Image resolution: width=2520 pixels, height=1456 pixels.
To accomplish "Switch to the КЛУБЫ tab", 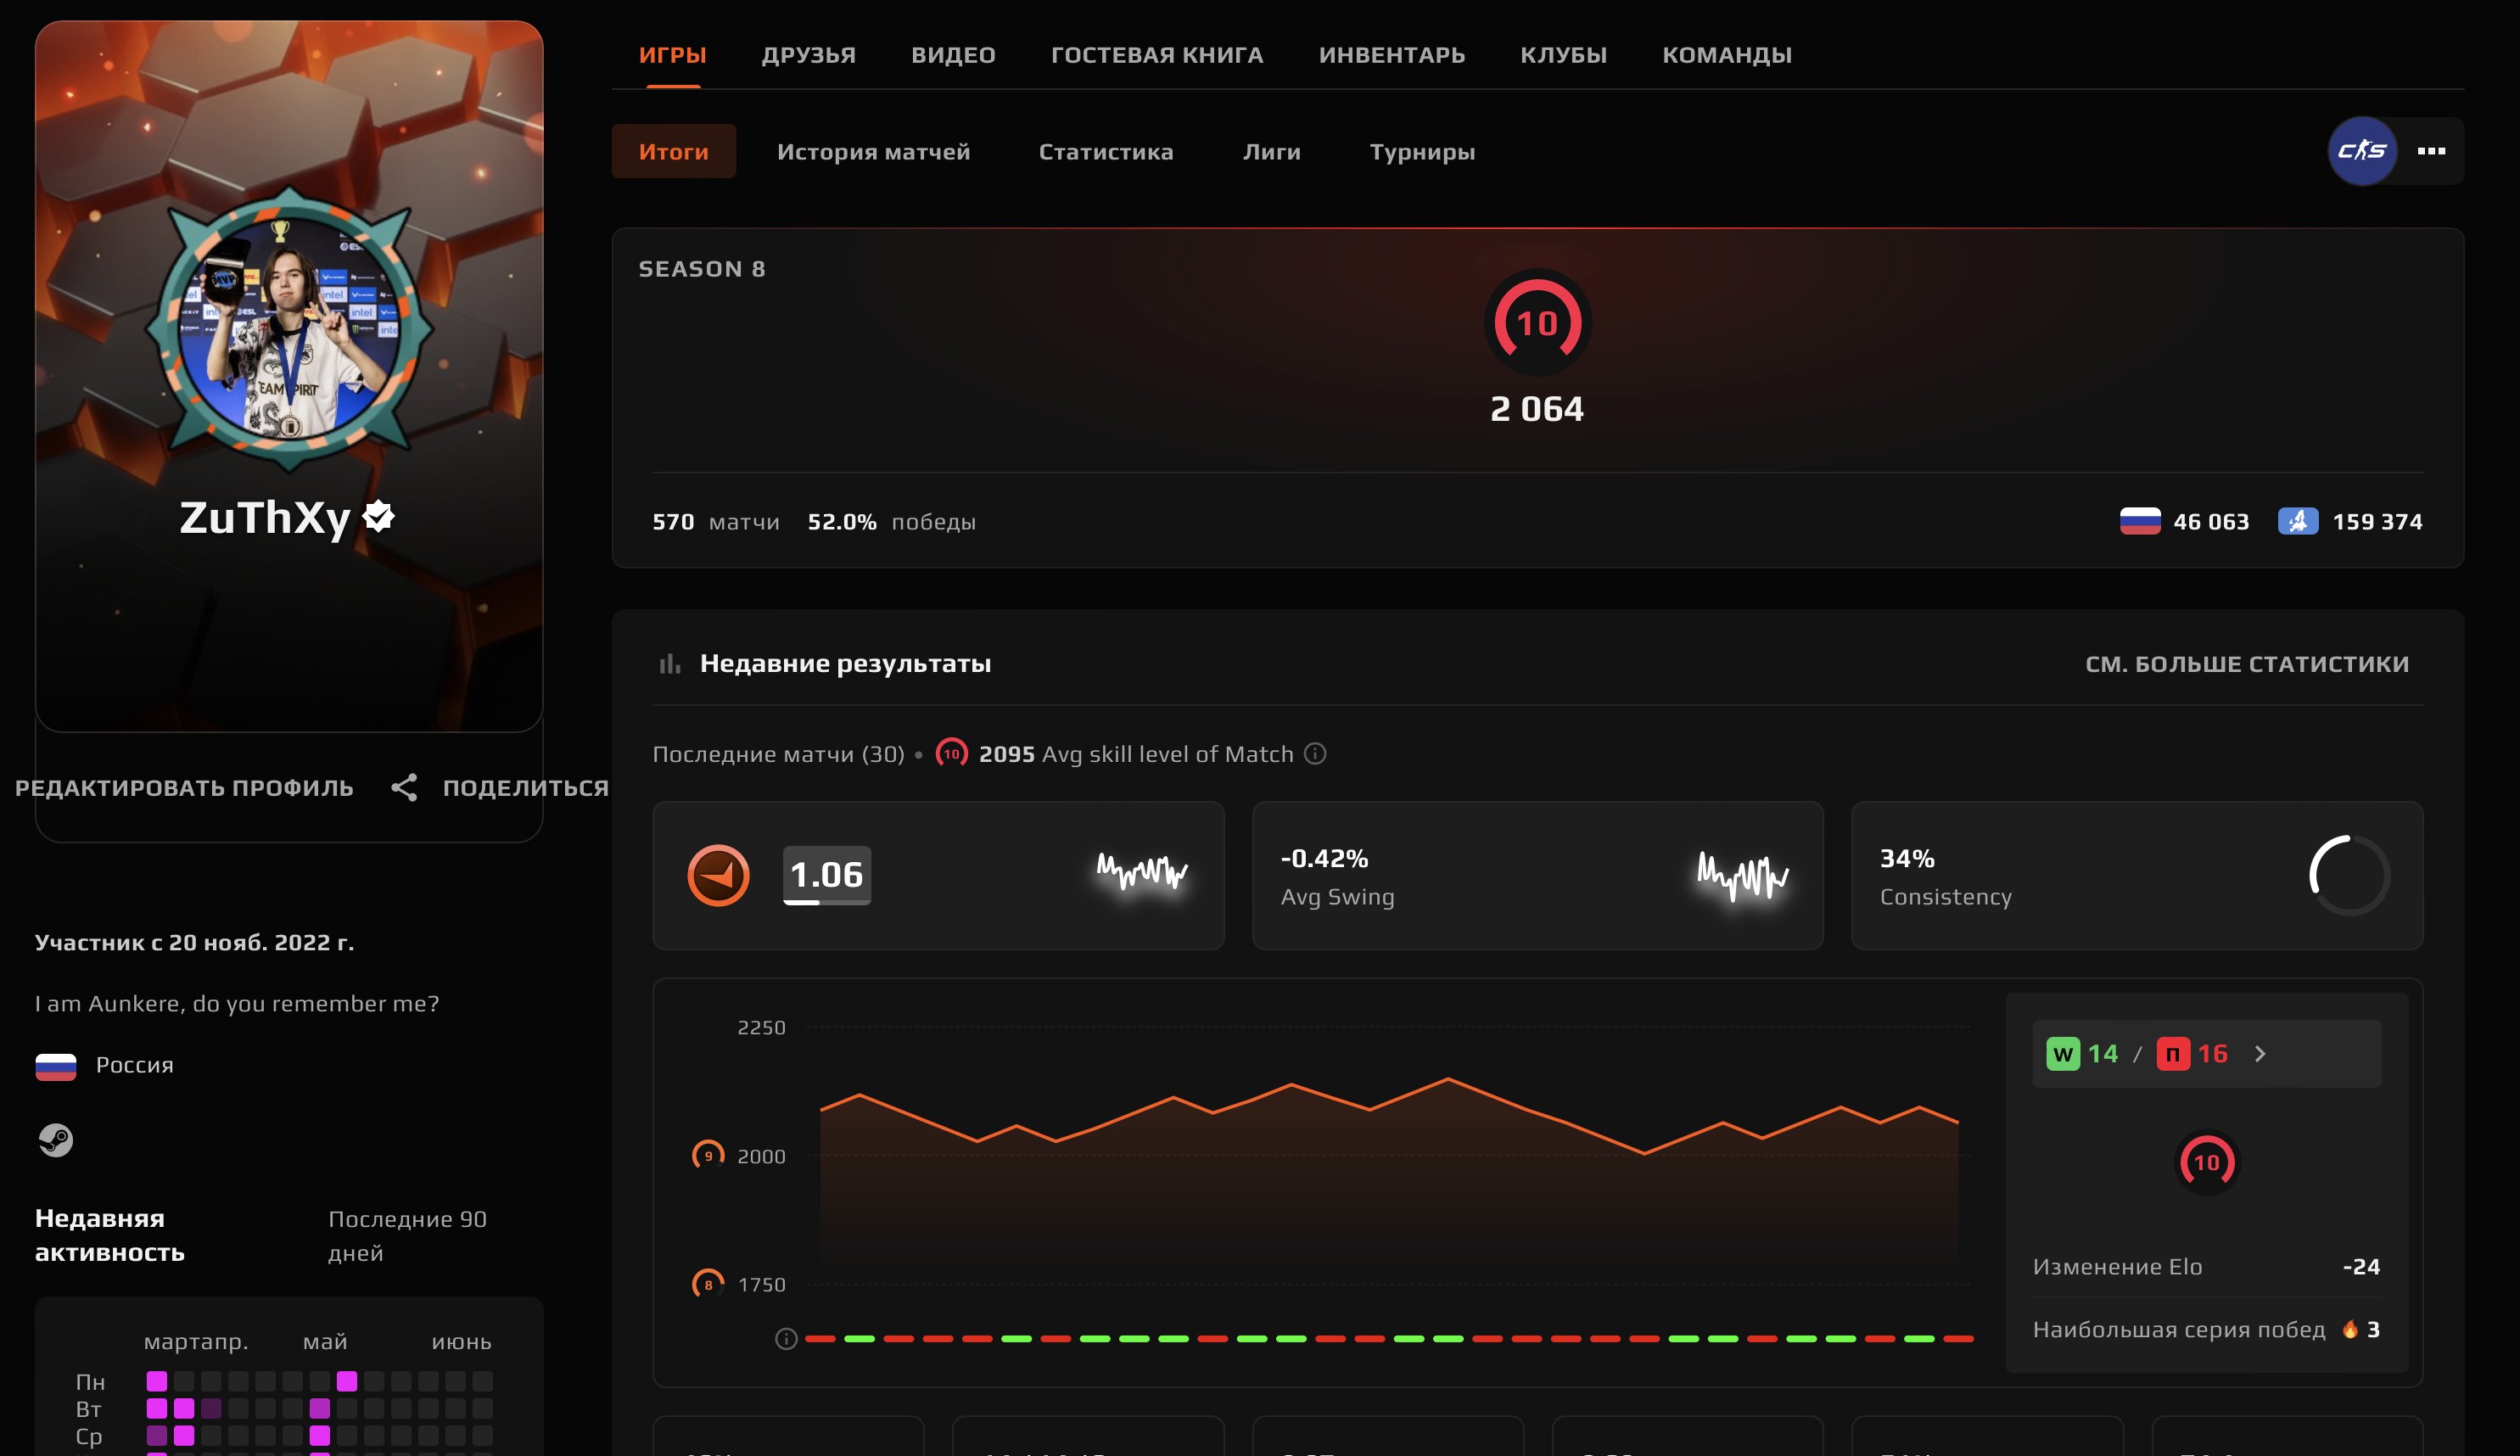I will (1563, 55).
